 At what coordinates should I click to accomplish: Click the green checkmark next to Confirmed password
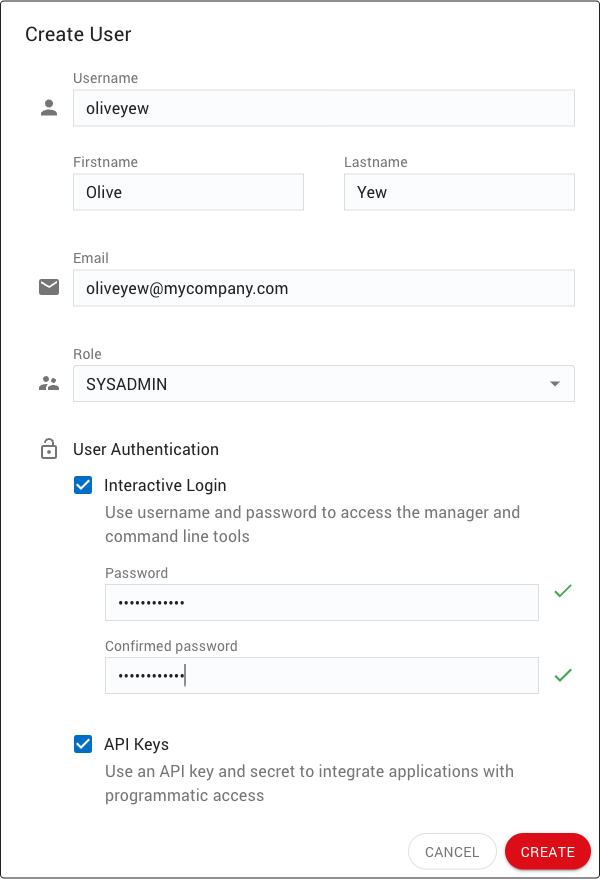coord(563,675)
